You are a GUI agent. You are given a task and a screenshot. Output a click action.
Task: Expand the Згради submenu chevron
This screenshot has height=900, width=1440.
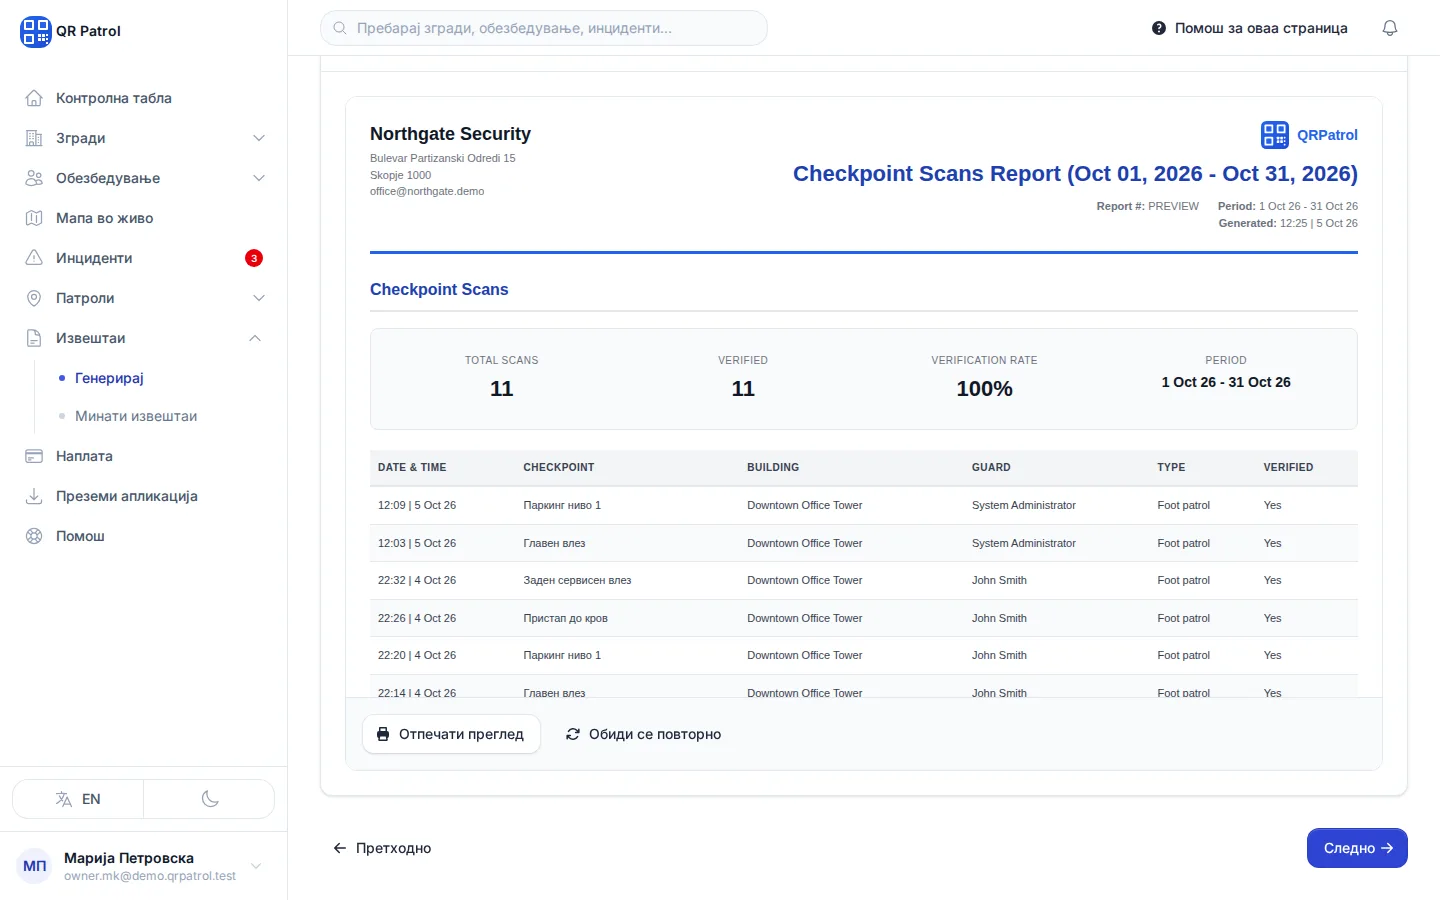tap(259, 138)
